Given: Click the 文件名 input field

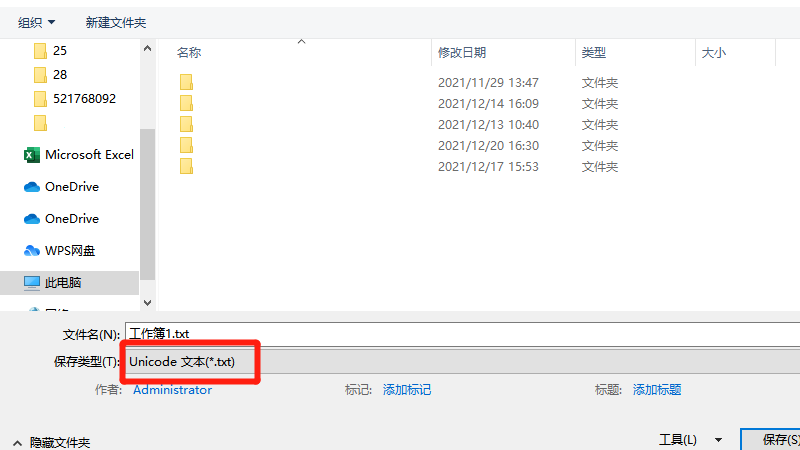Looking at the screenshot, I should [x=462, y=334].
